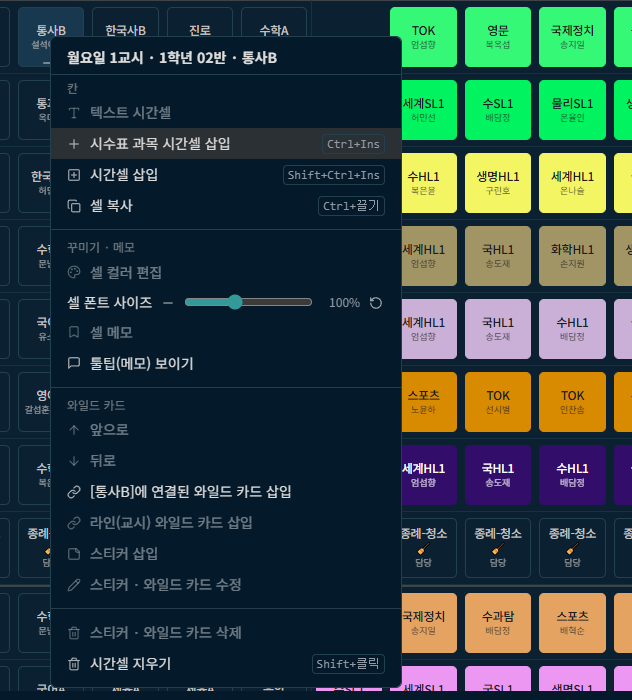
Task: Click the yellow 세계HL1 cell
Action: click(573, 183)
